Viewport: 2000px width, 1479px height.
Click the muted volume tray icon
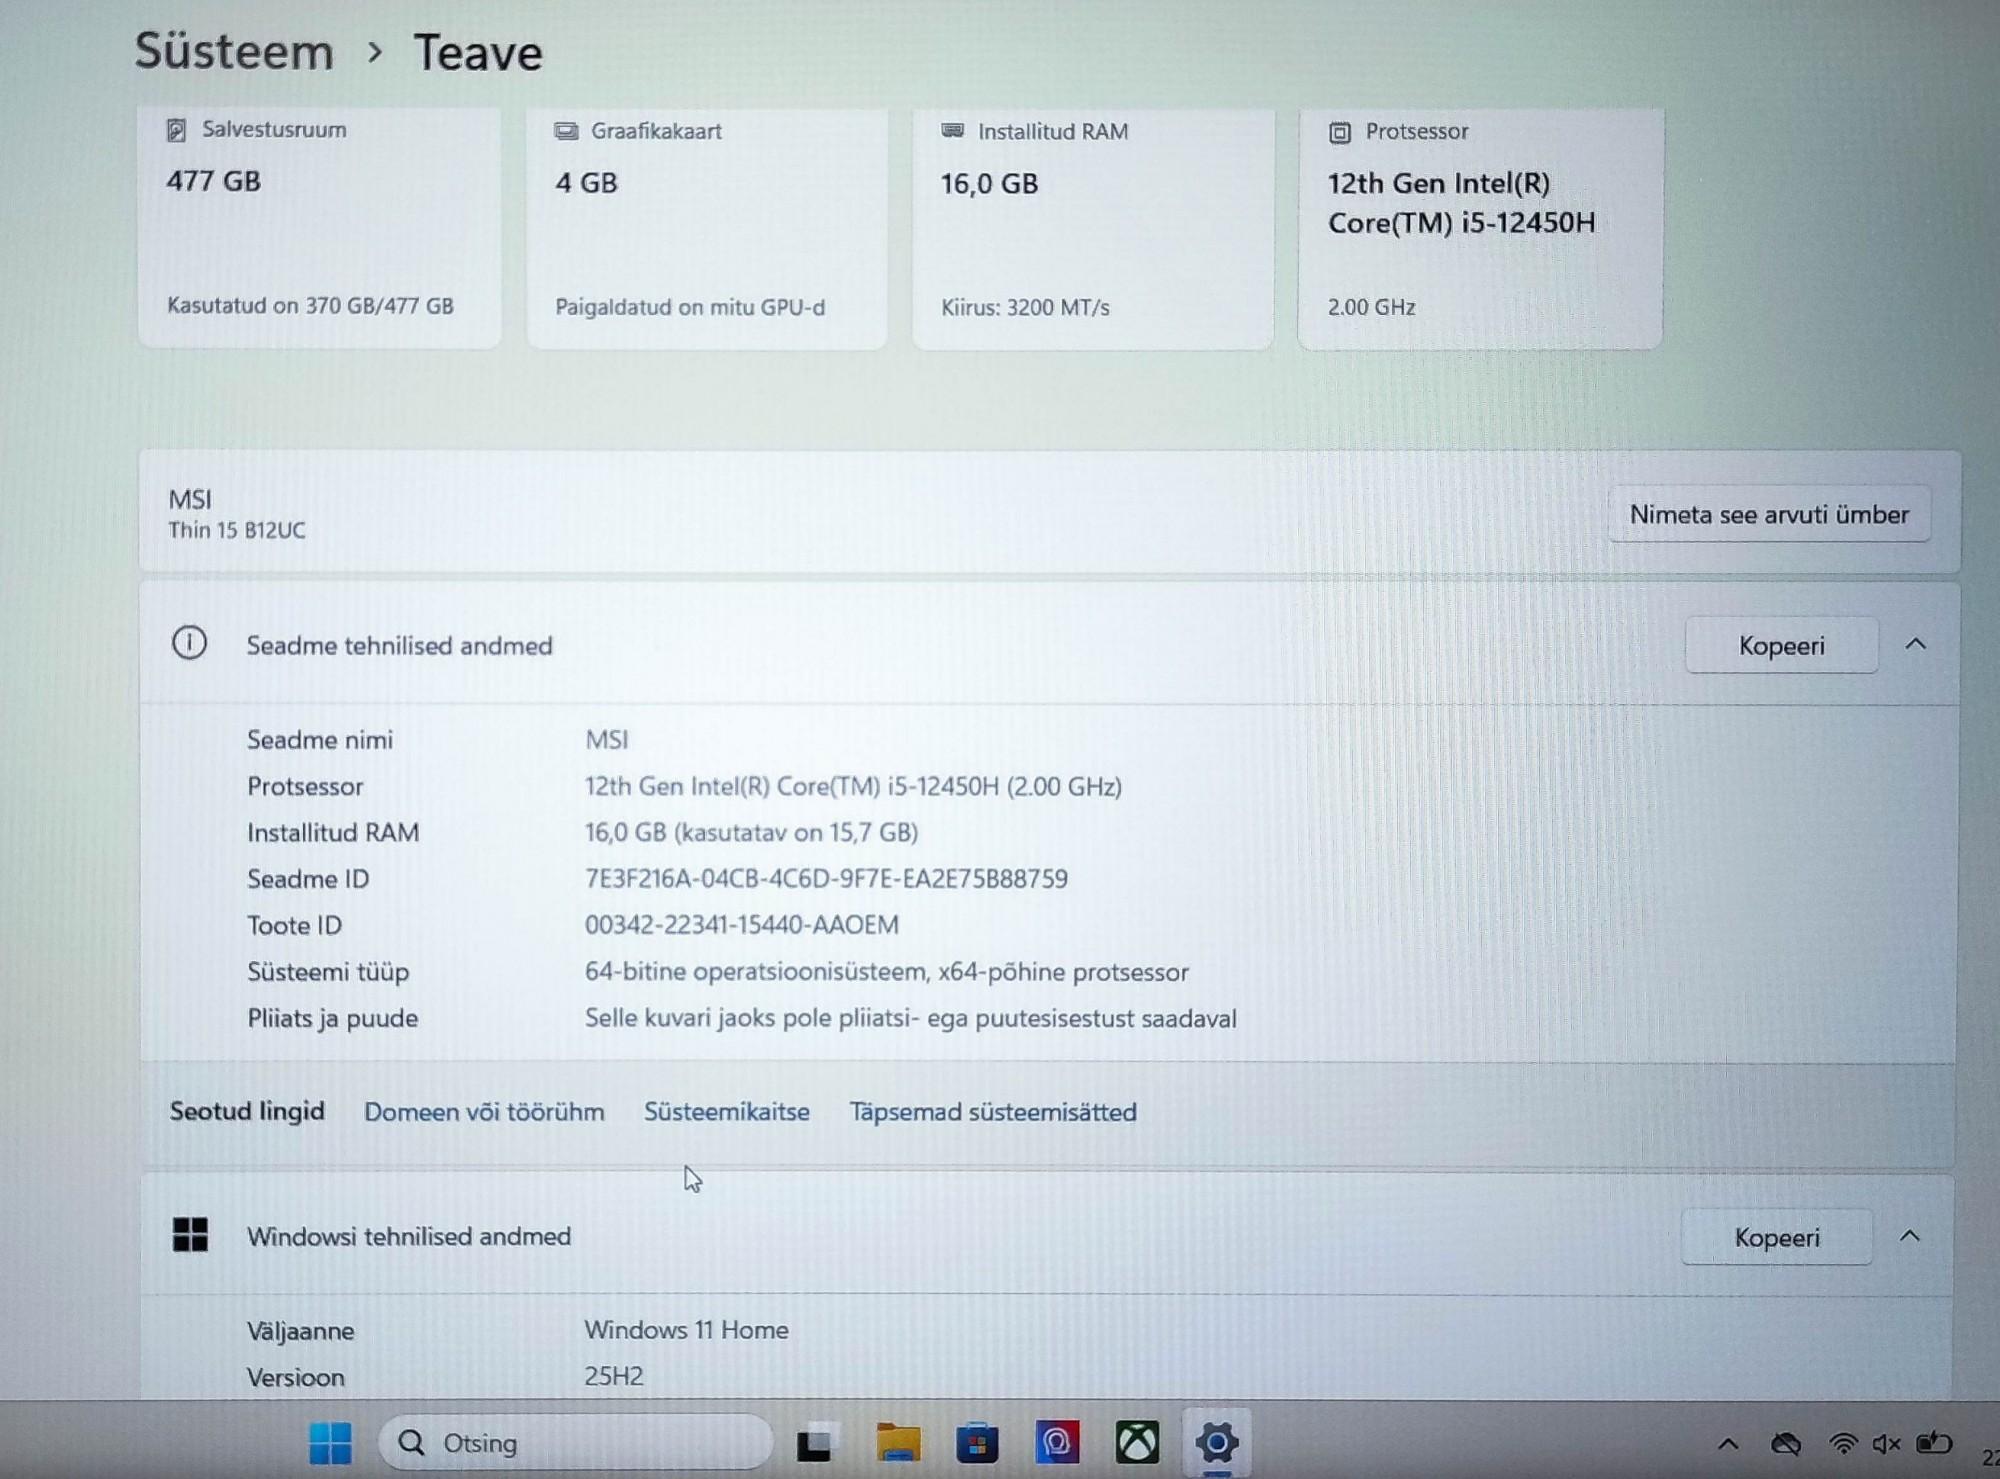click(1886, 1444)
